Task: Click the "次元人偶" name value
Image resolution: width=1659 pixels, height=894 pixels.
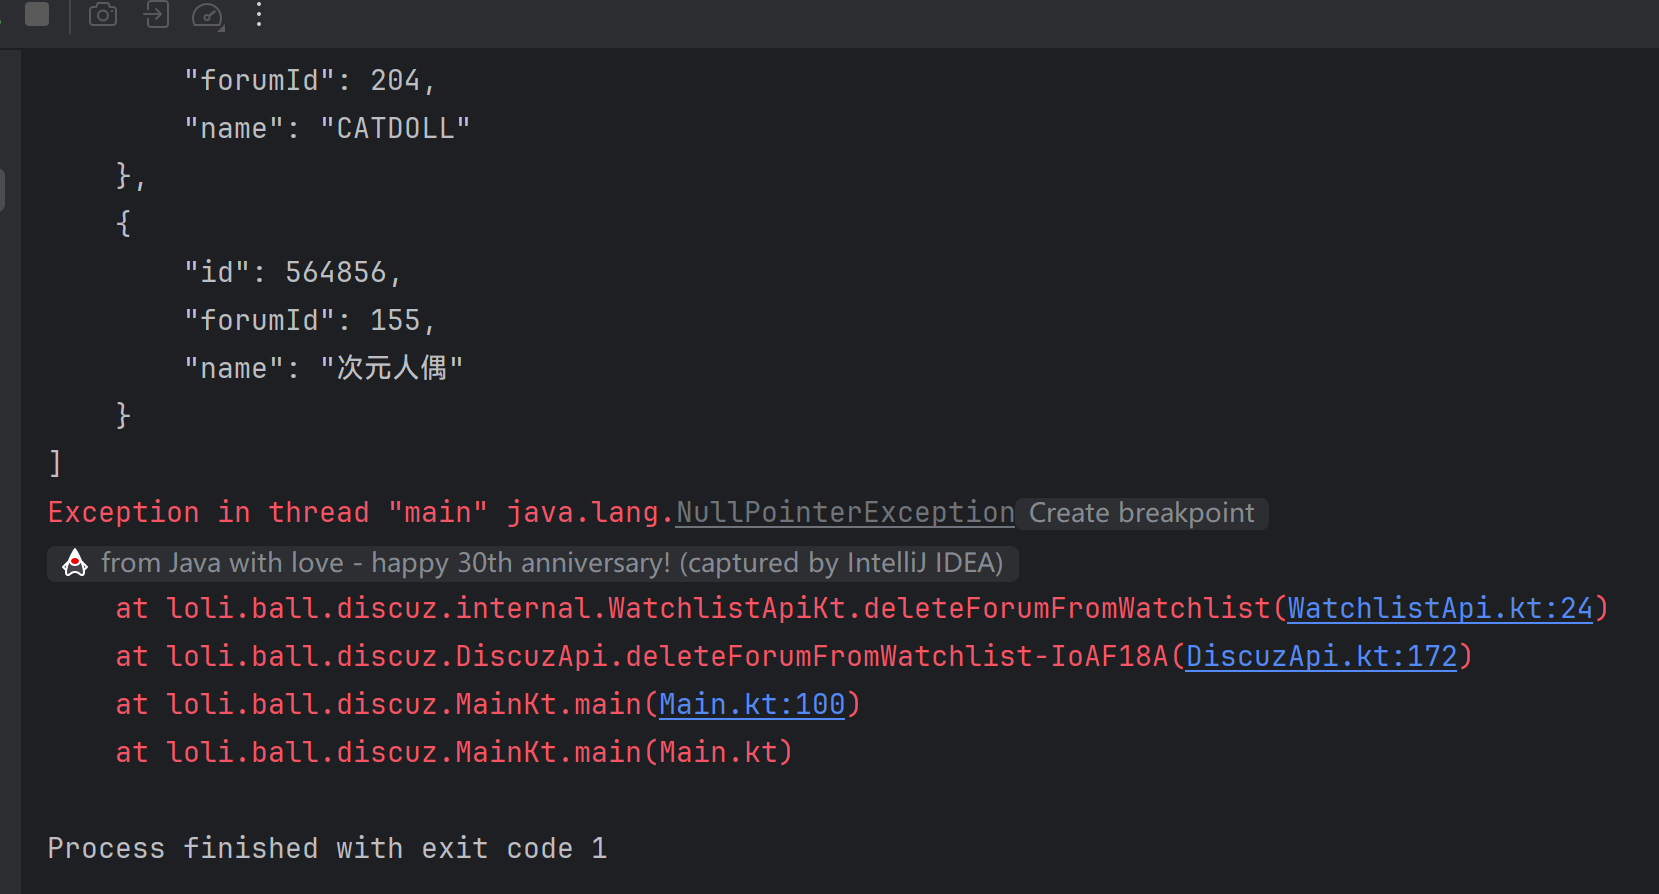Action: coord(391,368)
